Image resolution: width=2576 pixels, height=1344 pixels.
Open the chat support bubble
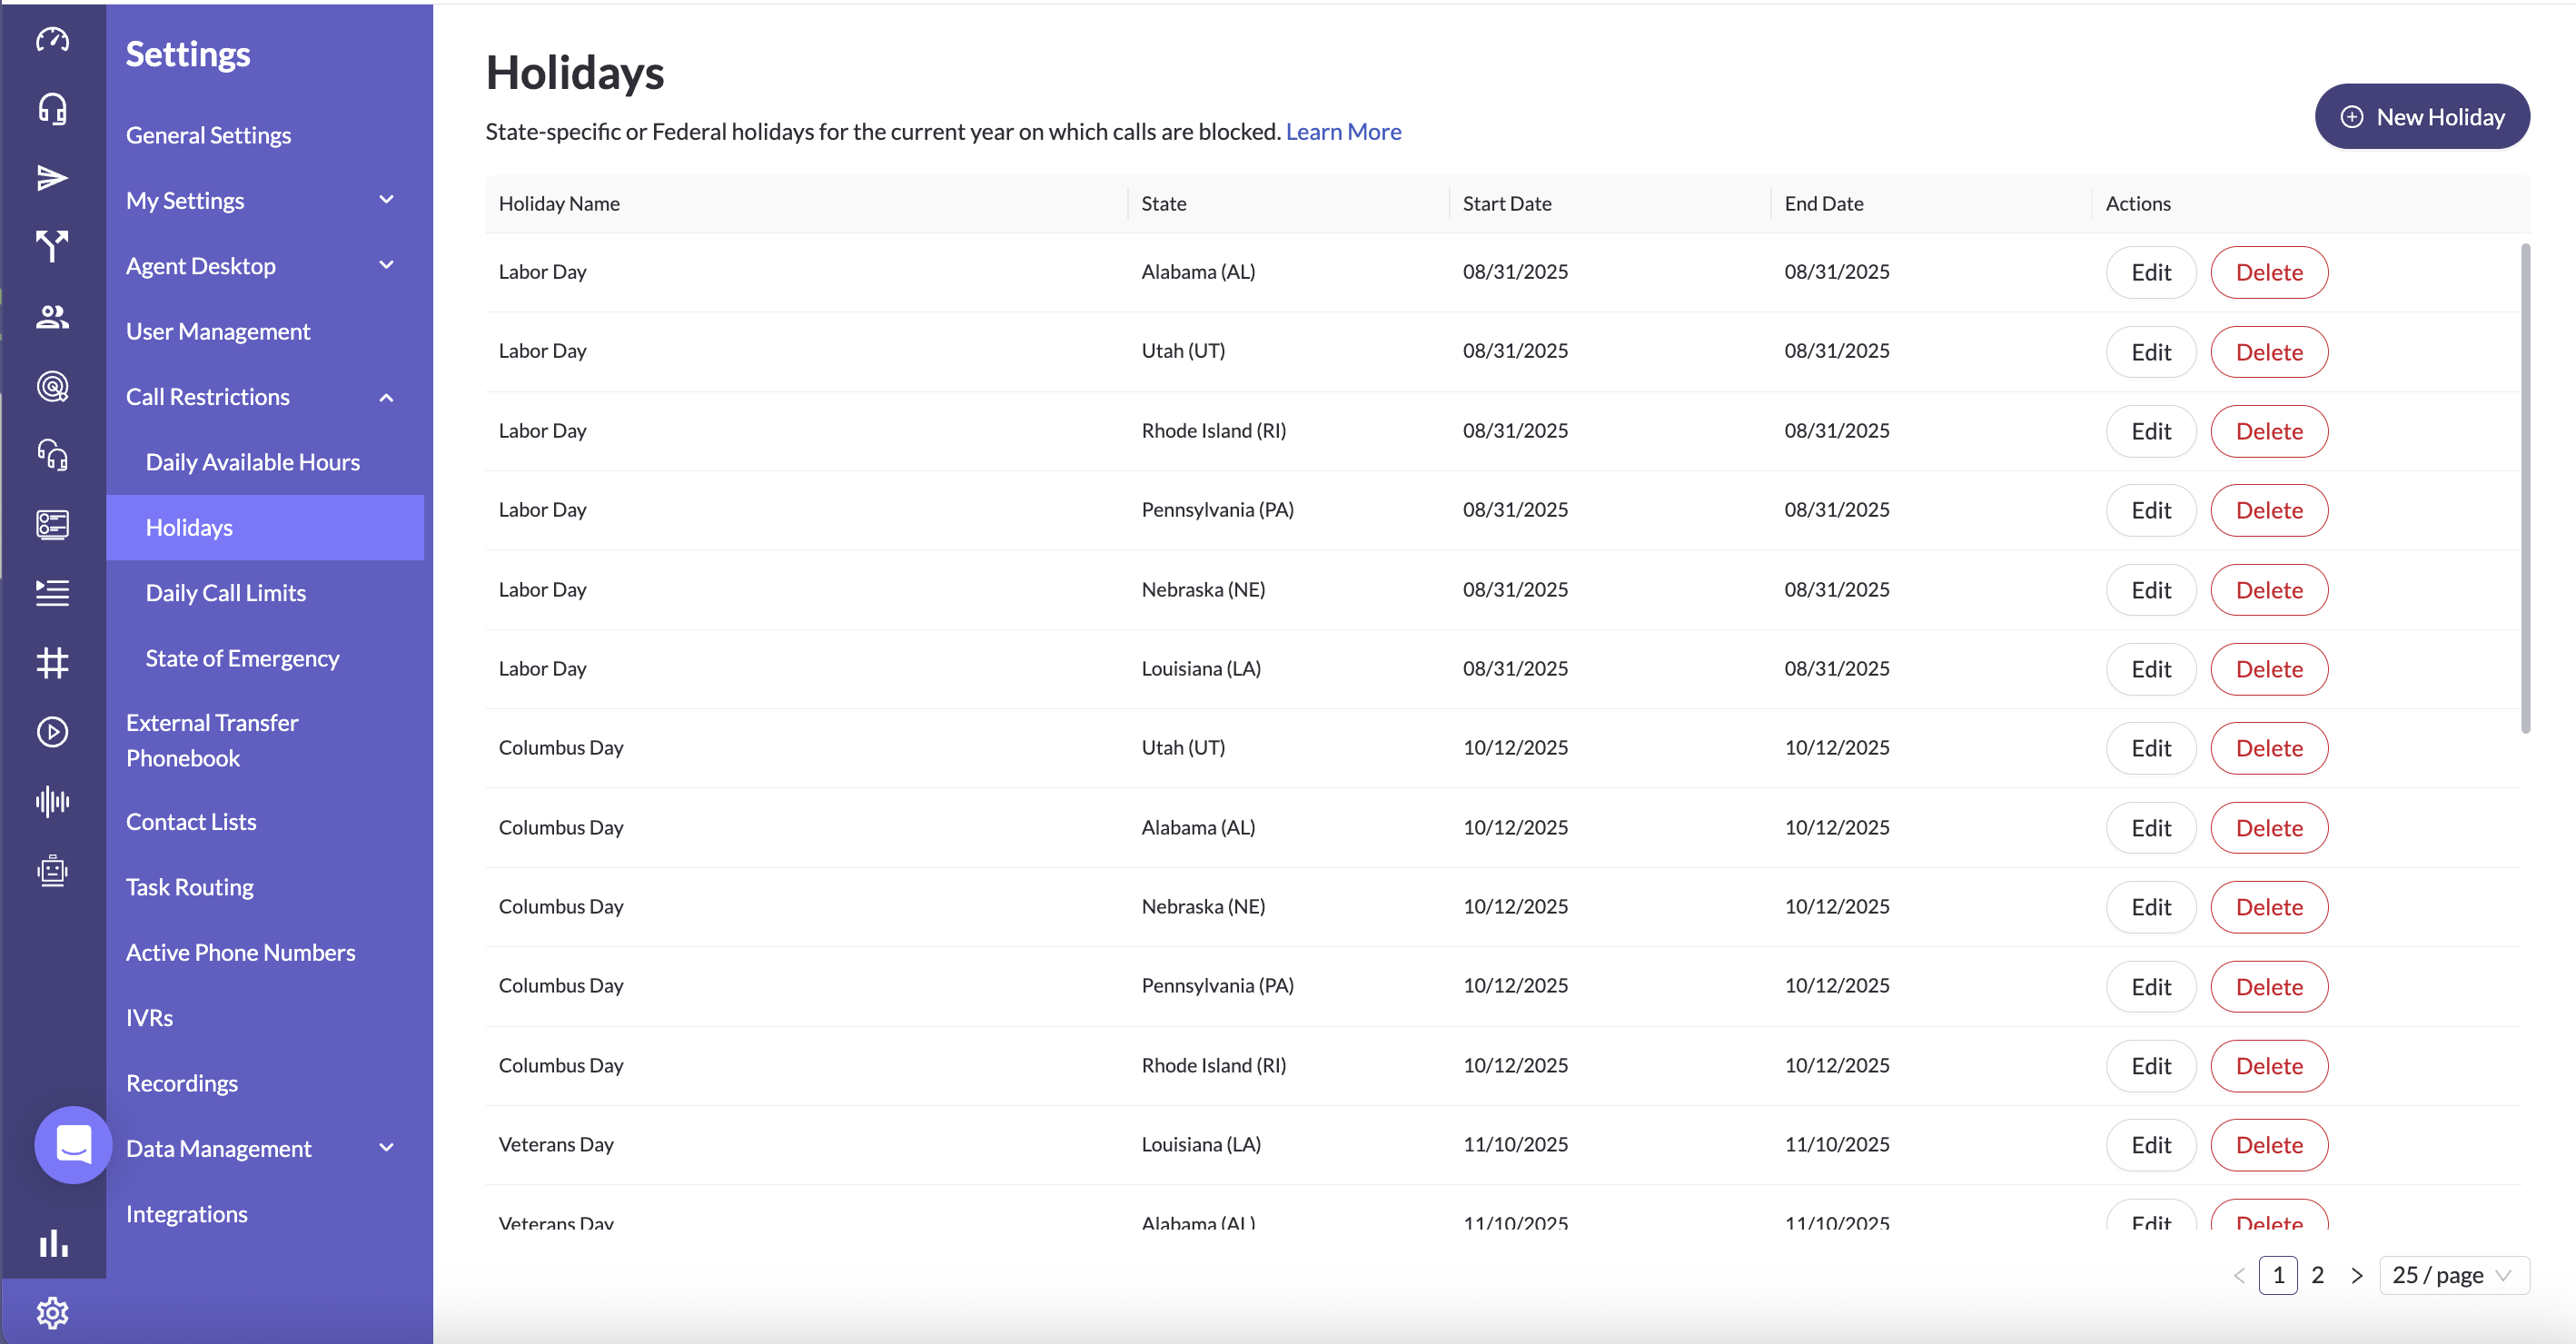click(x=73, y=1144)
